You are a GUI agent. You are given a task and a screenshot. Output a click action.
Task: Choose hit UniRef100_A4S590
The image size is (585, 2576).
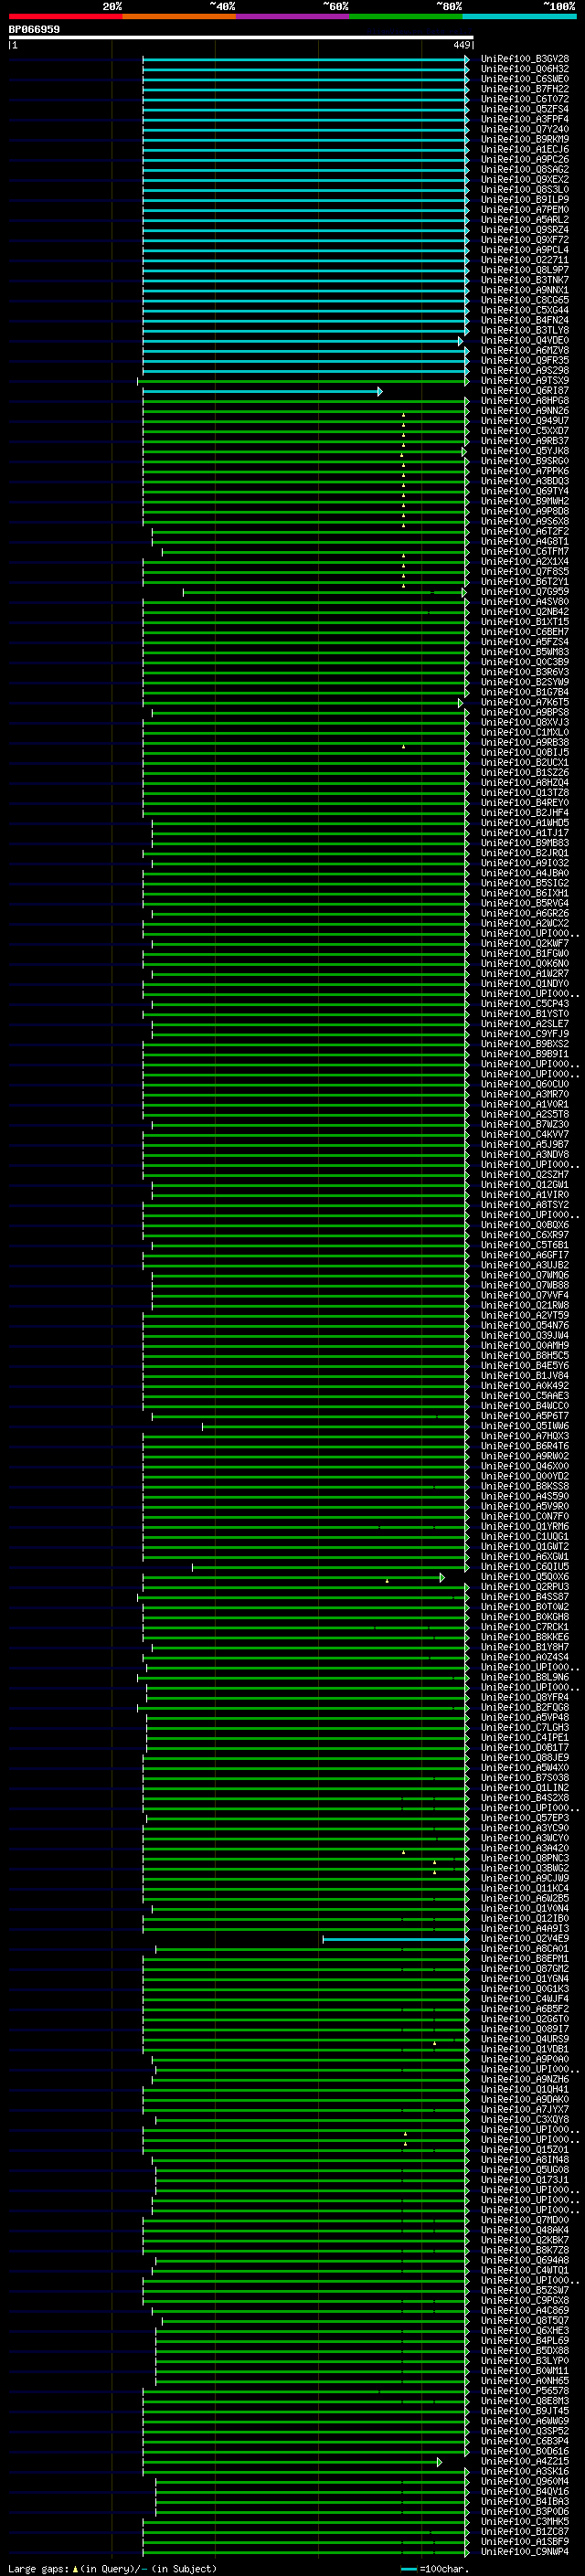point(524,1496)
